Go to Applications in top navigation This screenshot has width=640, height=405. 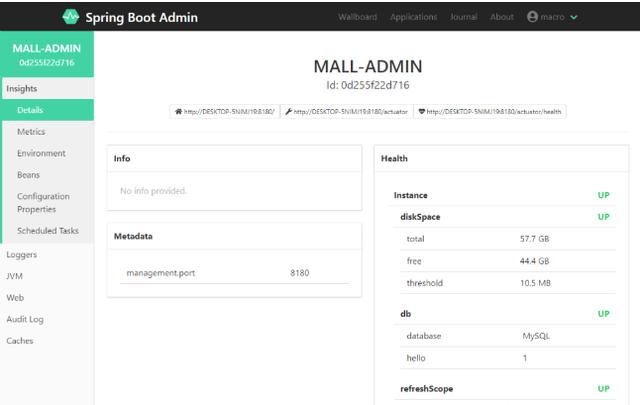point(413,17)
